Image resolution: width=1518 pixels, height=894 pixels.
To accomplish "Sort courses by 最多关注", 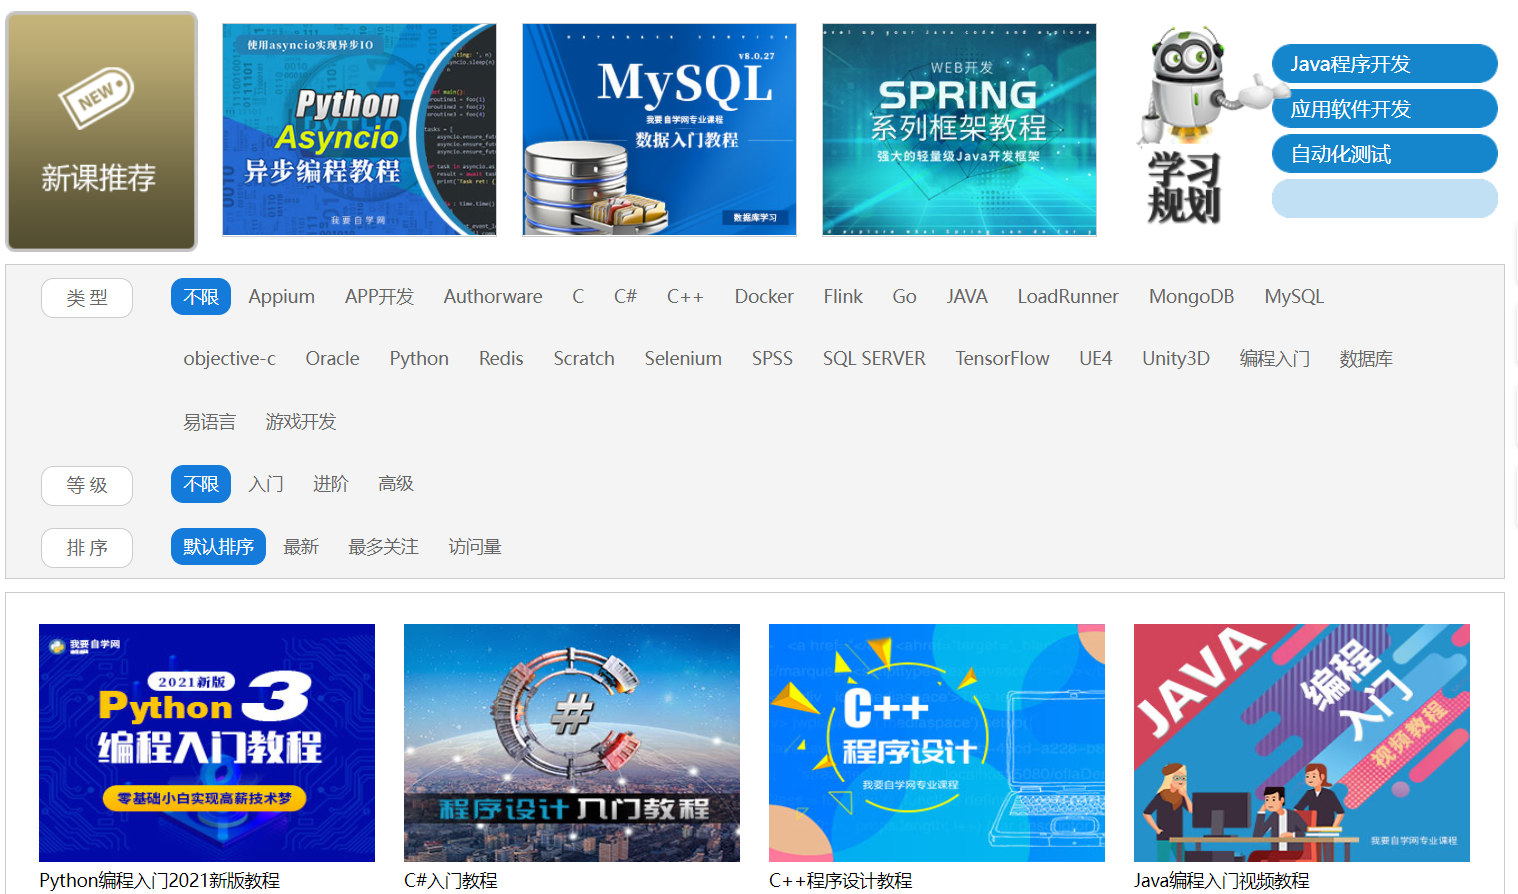I will coord(383,547).
